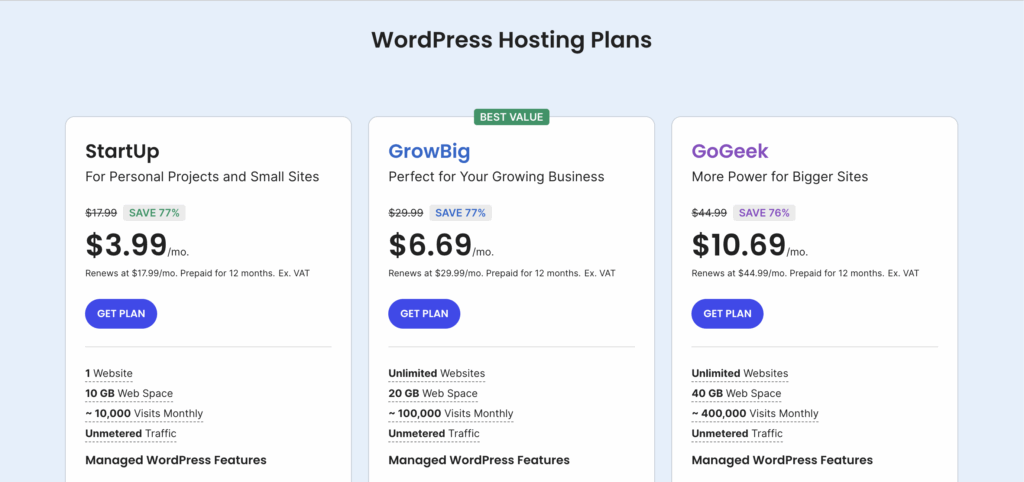This screenshot has width=1024, height=482.
Task: Click 'Unlimited Websites' in the GrowBig plan
Action: click(x=436, y=373)
